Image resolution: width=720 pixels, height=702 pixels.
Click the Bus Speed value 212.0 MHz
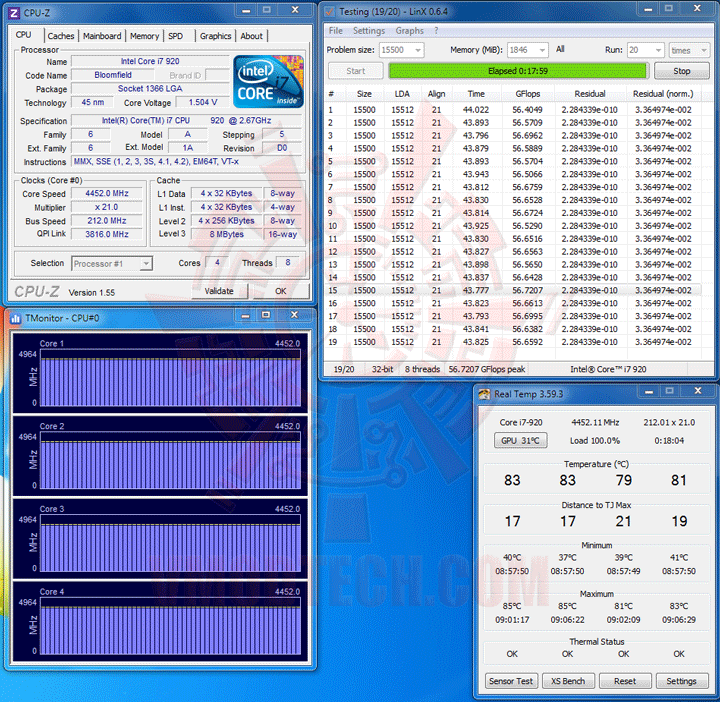107,220
